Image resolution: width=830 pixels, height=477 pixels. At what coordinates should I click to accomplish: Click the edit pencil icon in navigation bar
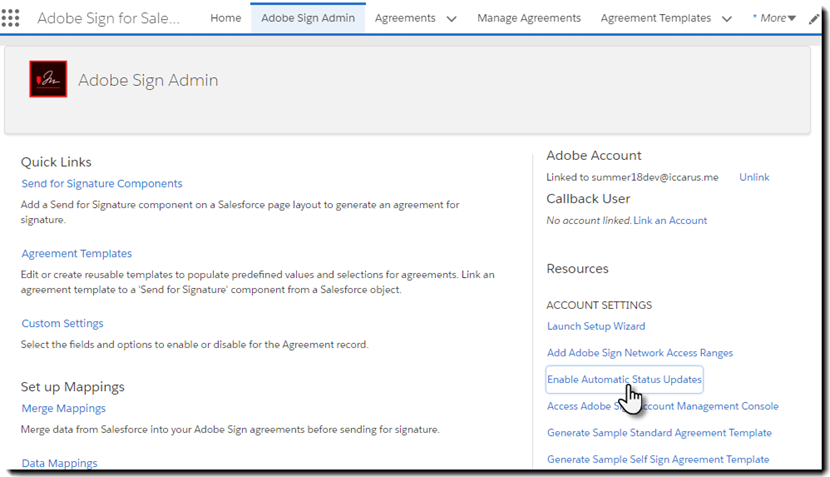814,18
